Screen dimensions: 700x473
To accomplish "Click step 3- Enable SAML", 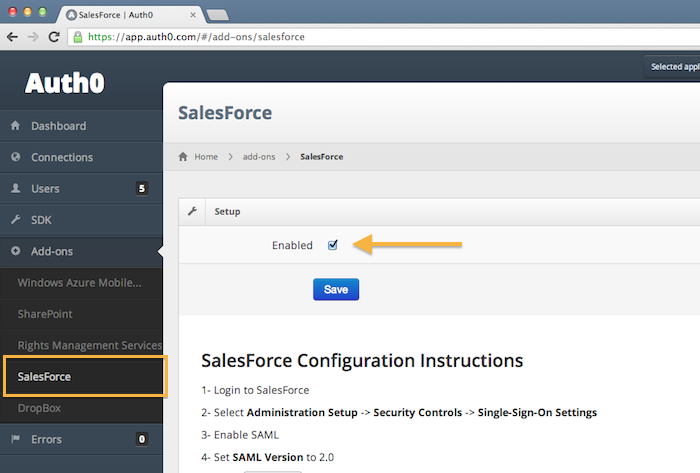I will coord(240,435).
